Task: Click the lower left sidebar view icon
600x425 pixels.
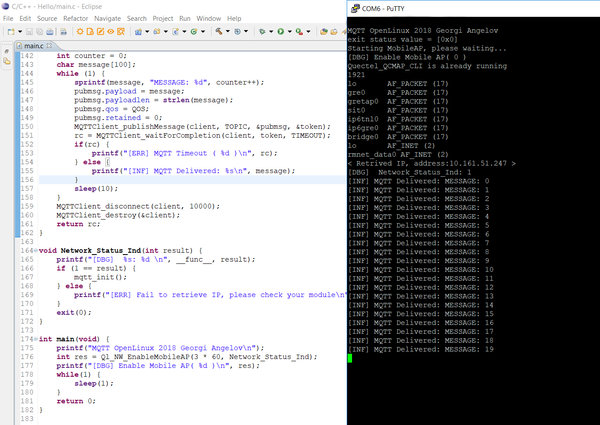Action: [7, 61]
